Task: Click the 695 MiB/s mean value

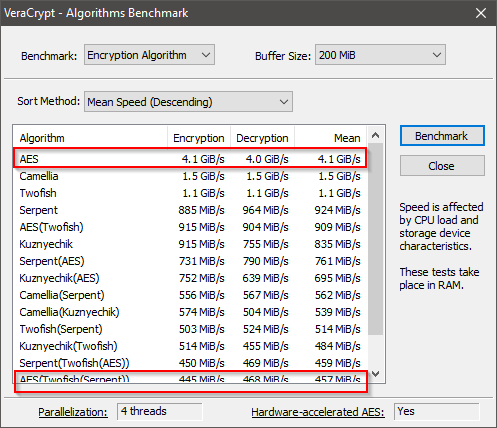Action: point(337,278)
